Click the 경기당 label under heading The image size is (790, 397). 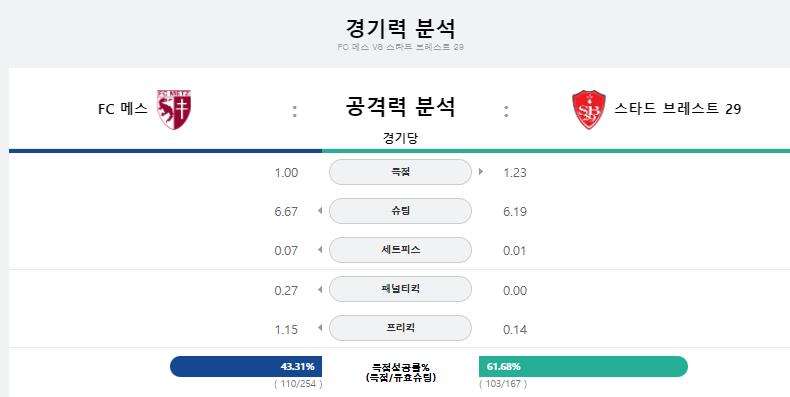(401, 138)
